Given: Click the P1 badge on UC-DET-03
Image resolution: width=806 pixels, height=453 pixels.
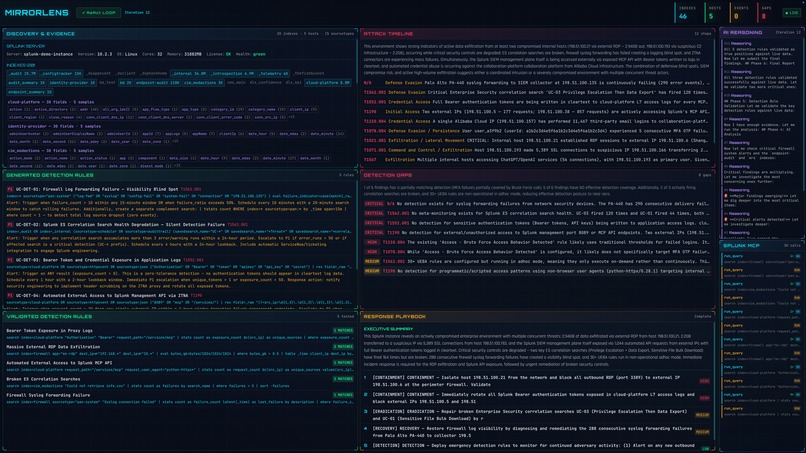Looking at the screenshot, I should pyautogui.click(x=10, y=260).
